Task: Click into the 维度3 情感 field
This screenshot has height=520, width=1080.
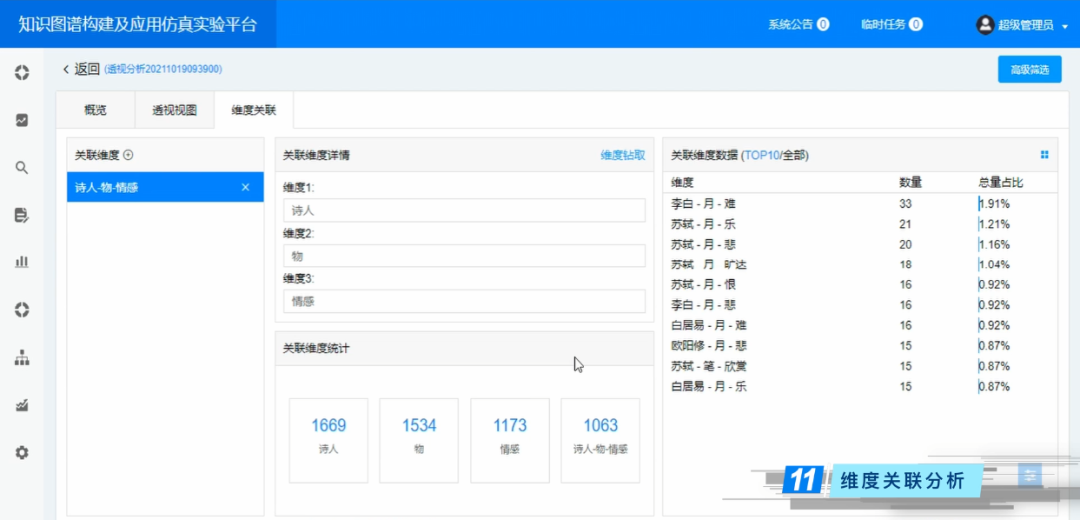Action: point(464,301)
